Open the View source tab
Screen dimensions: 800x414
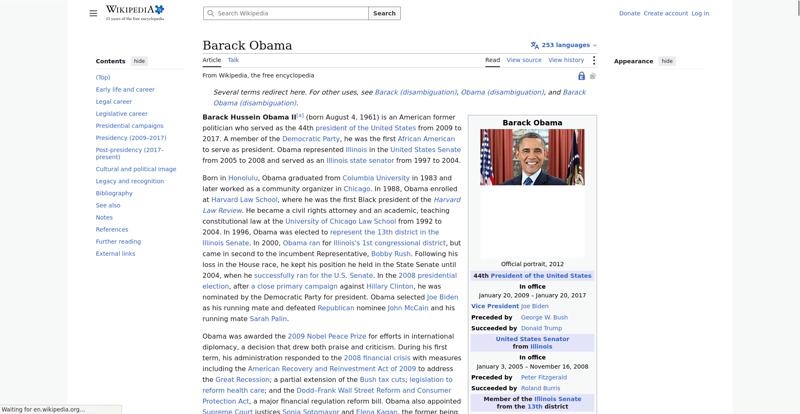[524, 60]
